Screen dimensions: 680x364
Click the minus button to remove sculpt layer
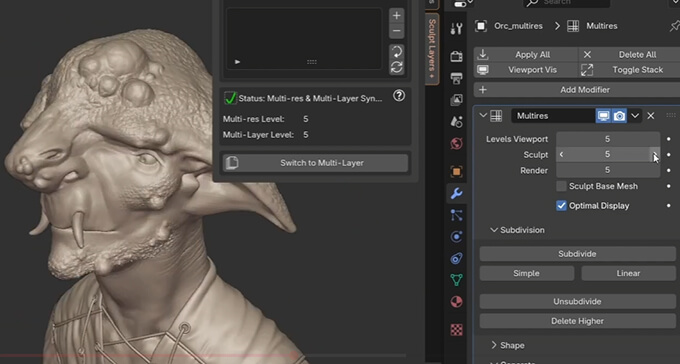click(396, 31)
